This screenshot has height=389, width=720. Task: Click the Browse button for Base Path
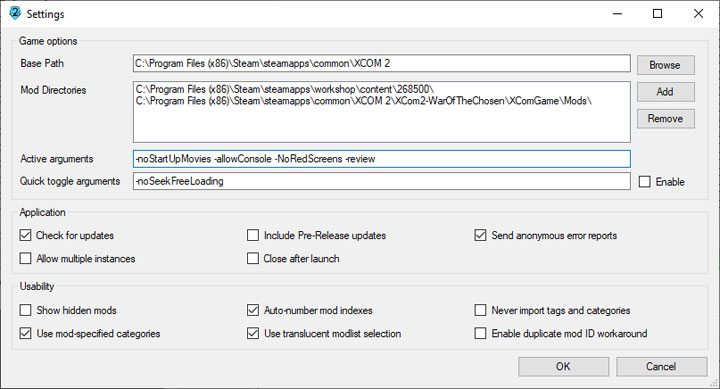tap(665, 65)
